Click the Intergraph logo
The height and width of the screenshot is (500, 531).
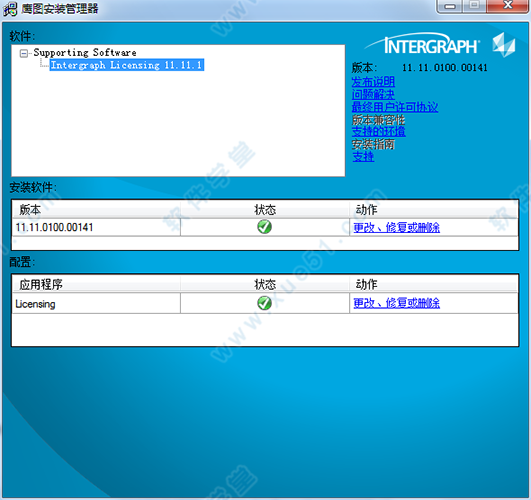(422, 44)
